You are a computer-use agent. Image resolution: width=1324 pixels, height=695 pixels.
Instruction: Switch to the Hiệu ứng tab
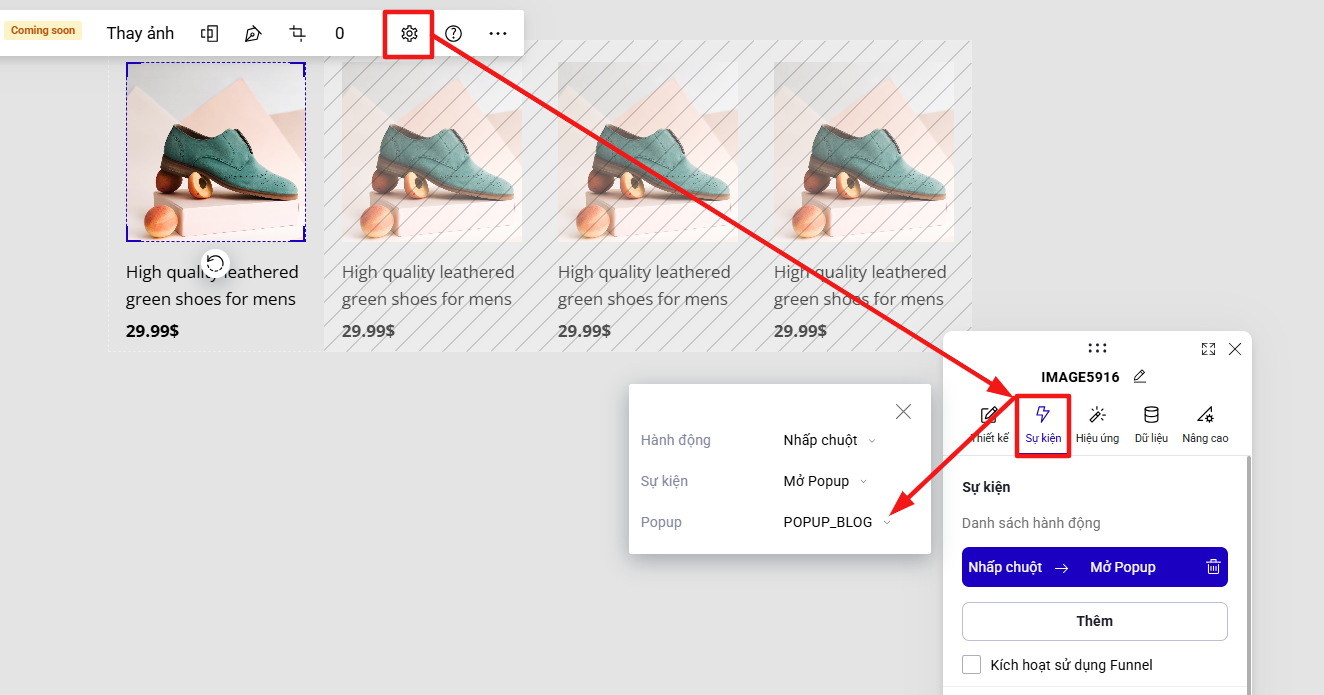pyautogui.click(x=1097, y=425)
